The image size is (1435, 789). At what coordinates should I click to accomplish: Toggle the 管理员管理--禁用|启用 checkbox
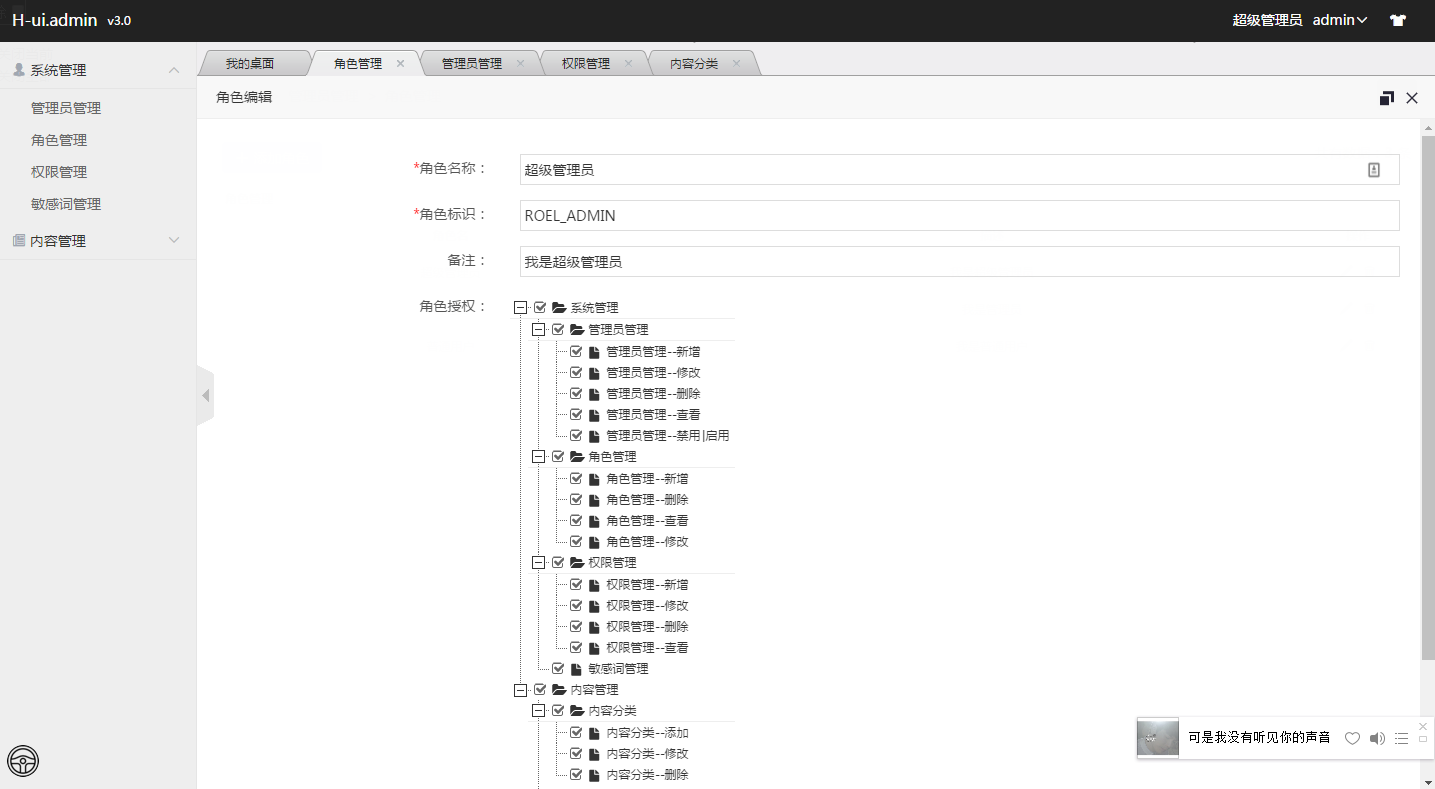[576, 435]
